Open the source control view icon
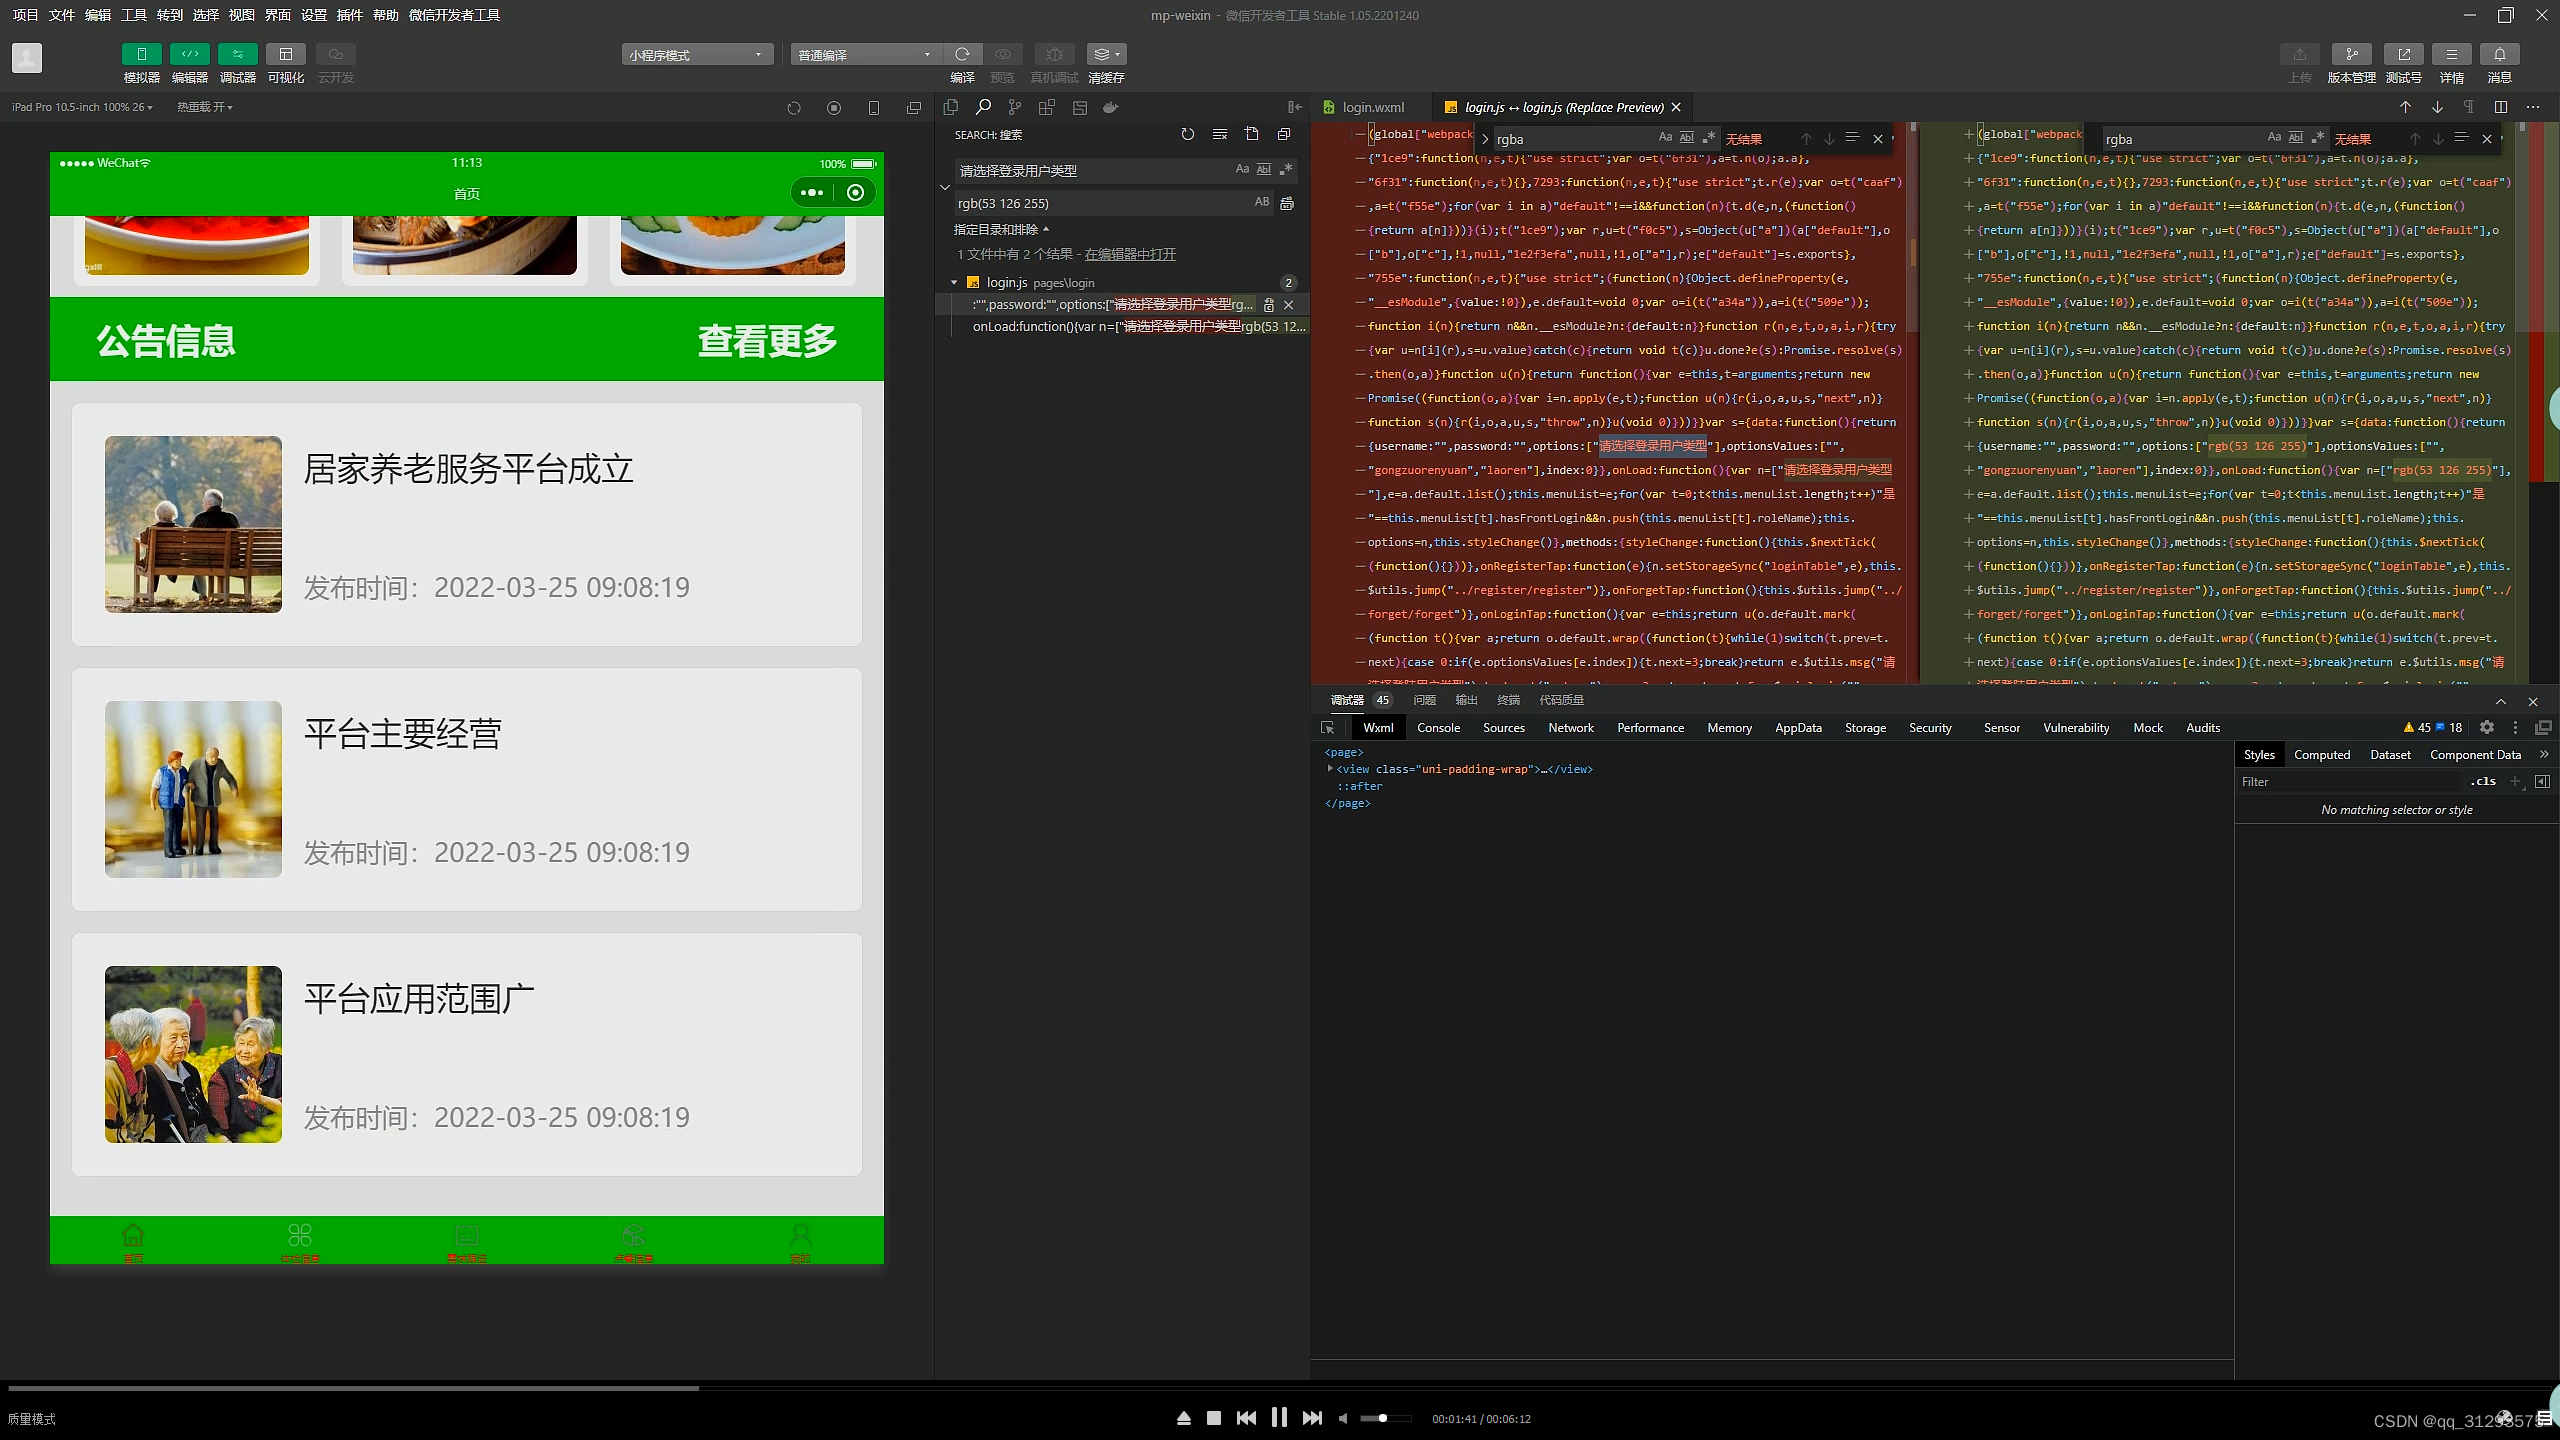 tap(1015, 107)
